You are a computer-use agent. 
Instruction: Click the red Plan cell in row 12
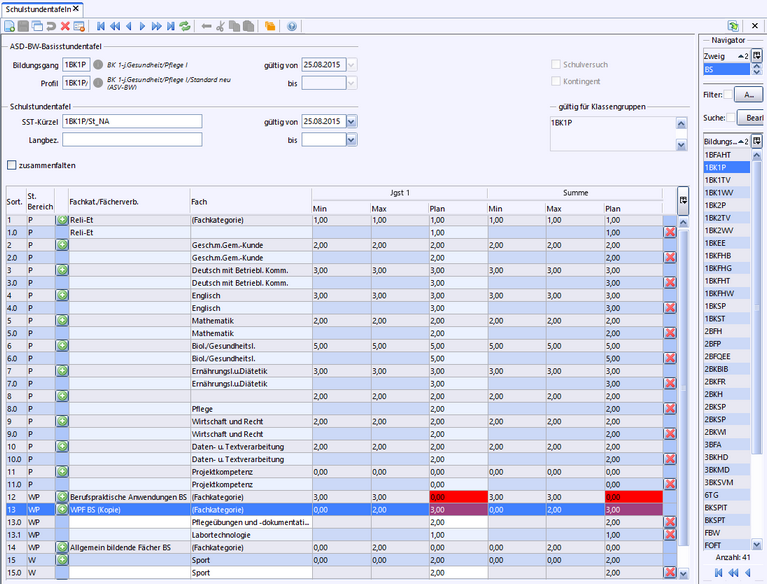pos(456,496)
